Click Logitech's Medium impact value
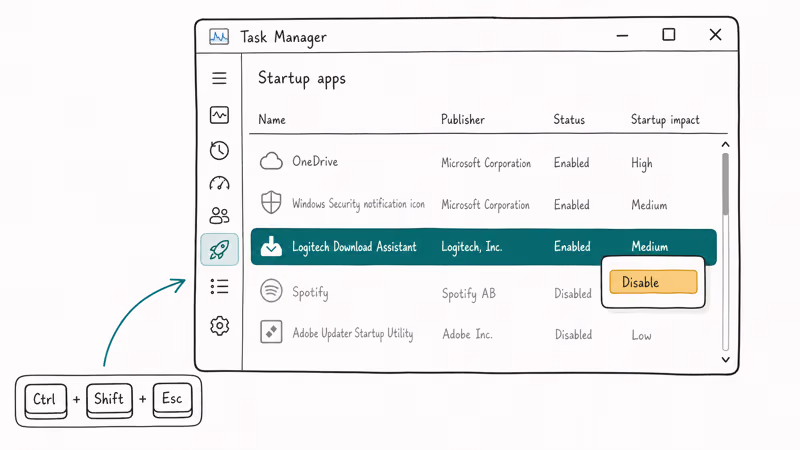Image resolution: width=800 pixels, height=450 pixels. [649, 247]
